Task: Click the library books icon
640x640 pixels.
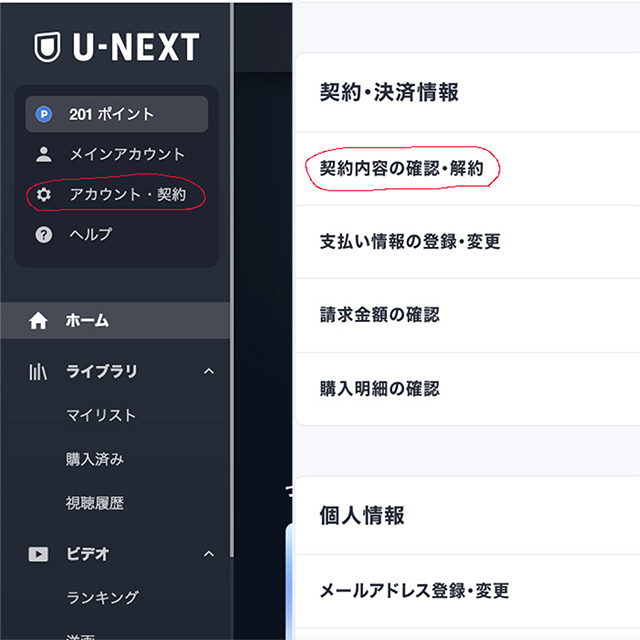Action: pyautogui.click(x=38, y=371)
